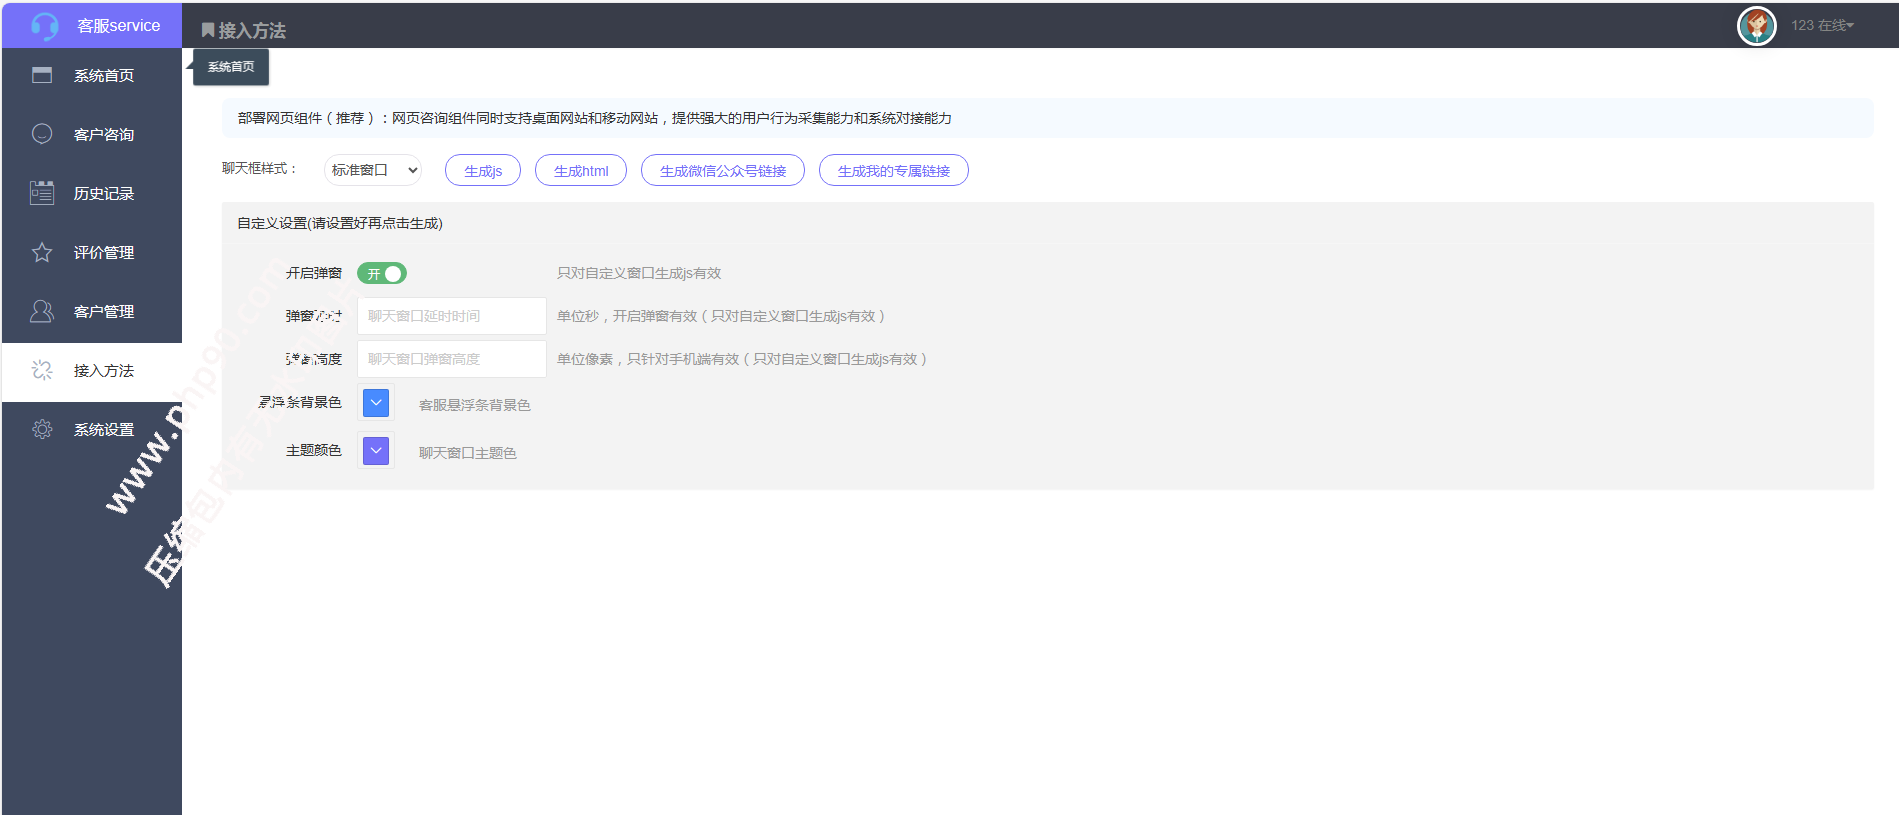Screen dimensions: 1899x815
Task: Expand the 123 在线 status menu
Action: coord(1822,26)
